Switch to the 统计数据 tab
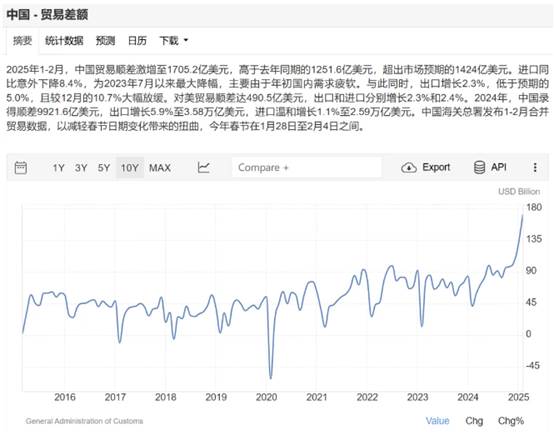Screen dimensions: 554x441 coord(64,41)
